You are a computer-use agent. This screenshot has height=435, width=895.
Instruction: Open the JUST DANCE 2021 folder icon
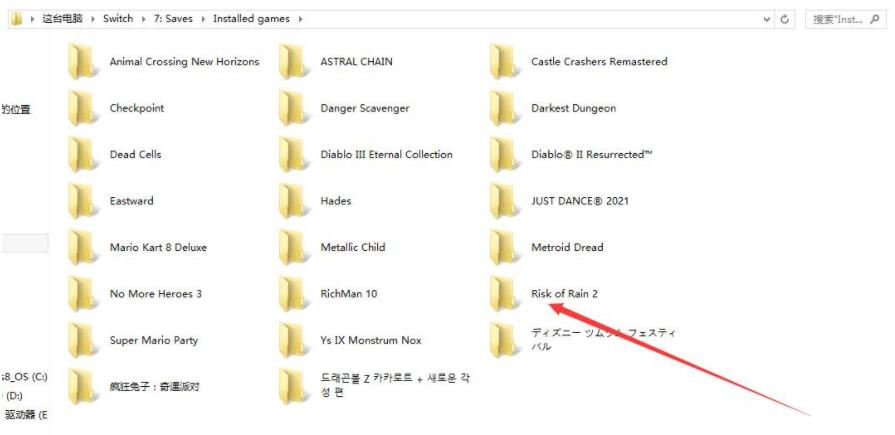(x=505, y=201)
